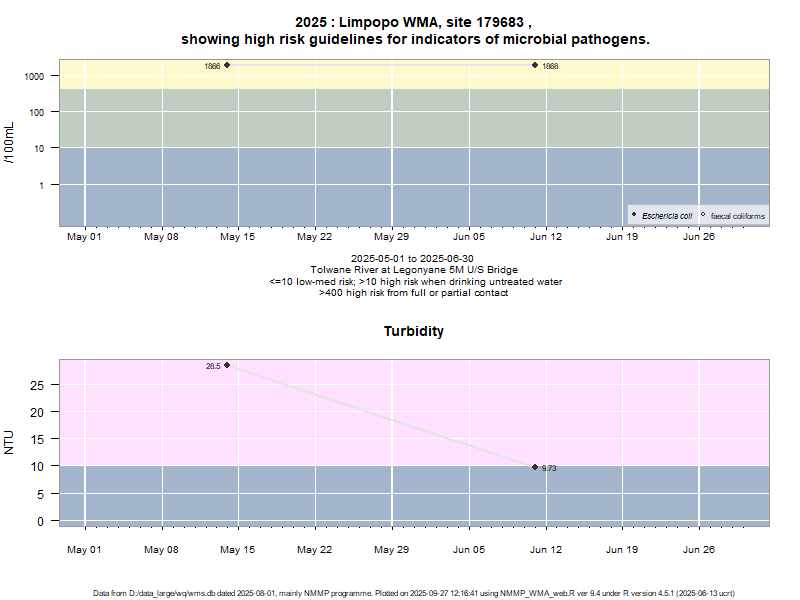The height and width of the screenshot is (600, 800).
Task: Click the Escherichia coli legend marker
Action: [635, 215]
